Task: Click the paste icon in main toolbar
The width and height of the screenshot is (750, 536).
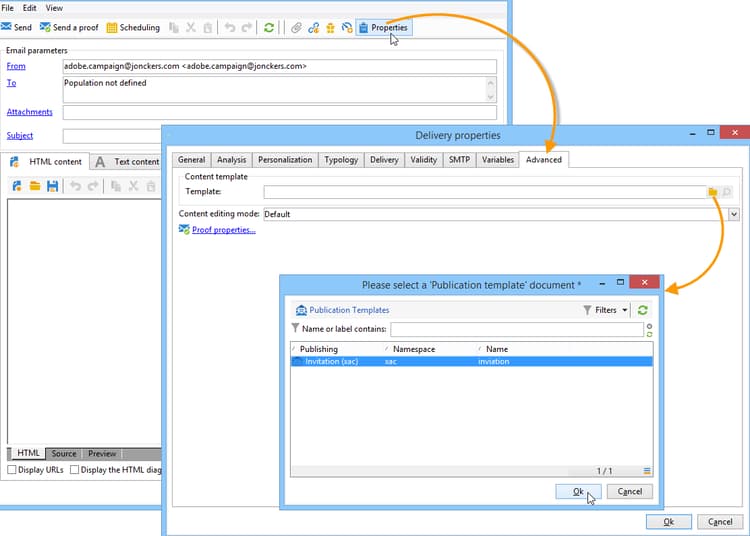Action: 208,28
